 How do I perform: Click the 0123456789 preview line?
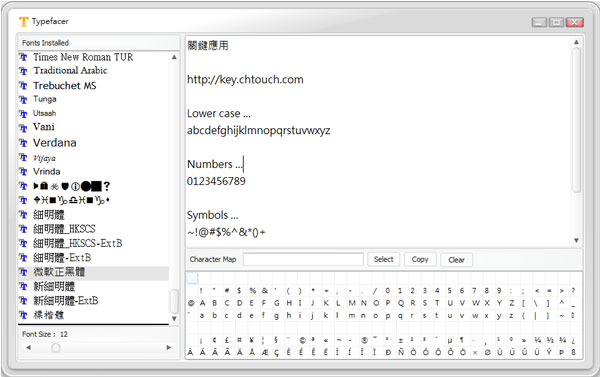(x=216, y=181)
